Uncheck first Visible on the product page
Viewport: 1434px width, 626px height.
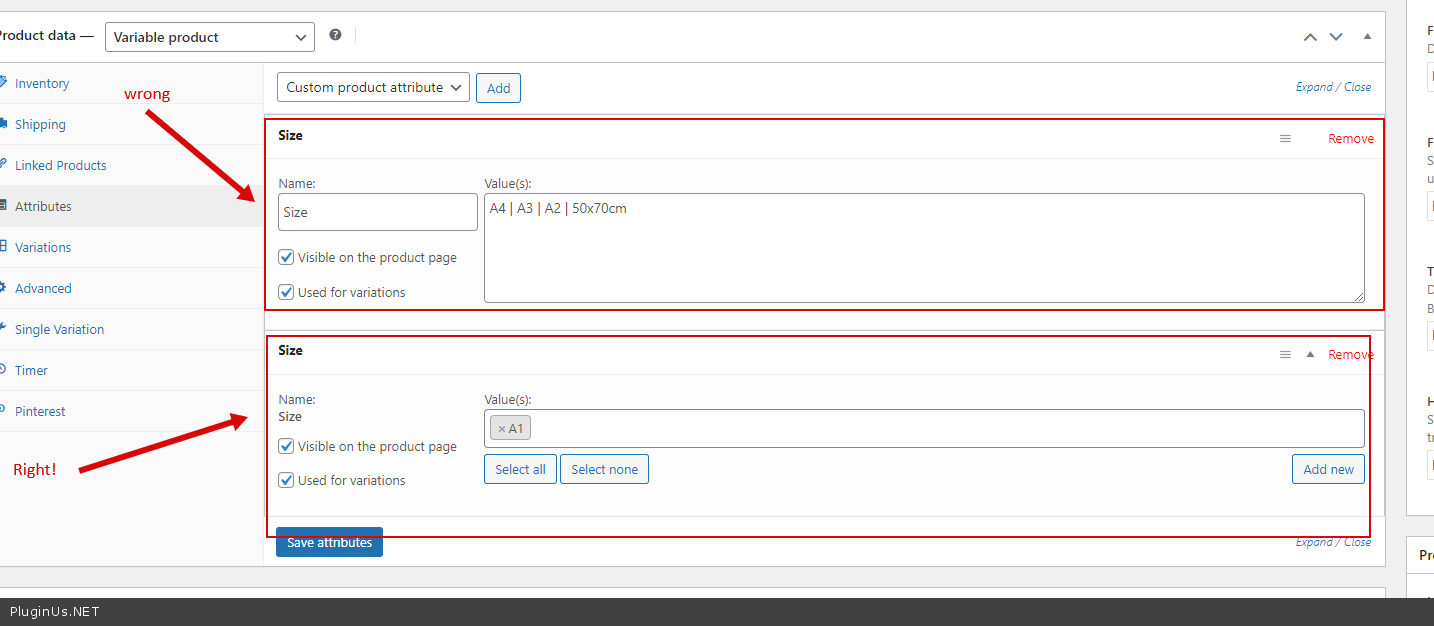click(286, 258)
